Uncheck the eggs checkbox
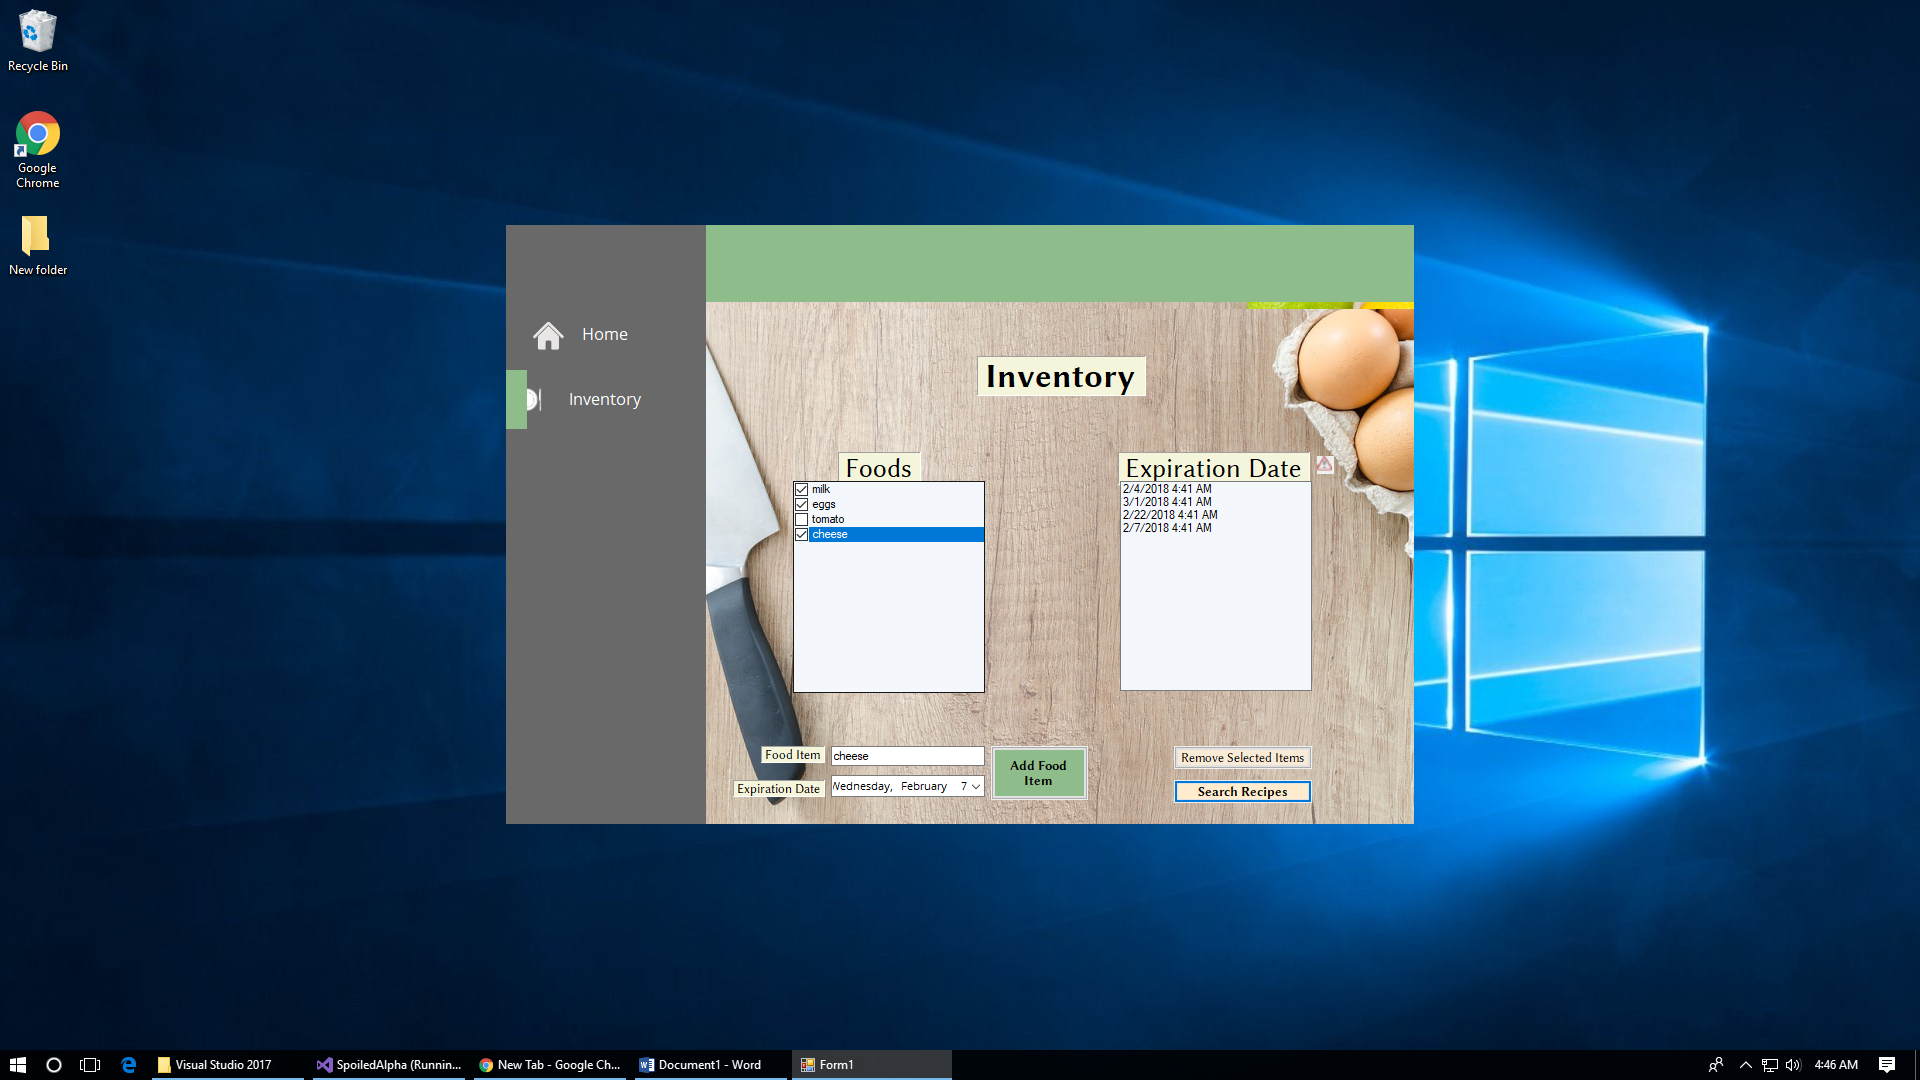The image size is (1920, 1080). tap(801, 505)
